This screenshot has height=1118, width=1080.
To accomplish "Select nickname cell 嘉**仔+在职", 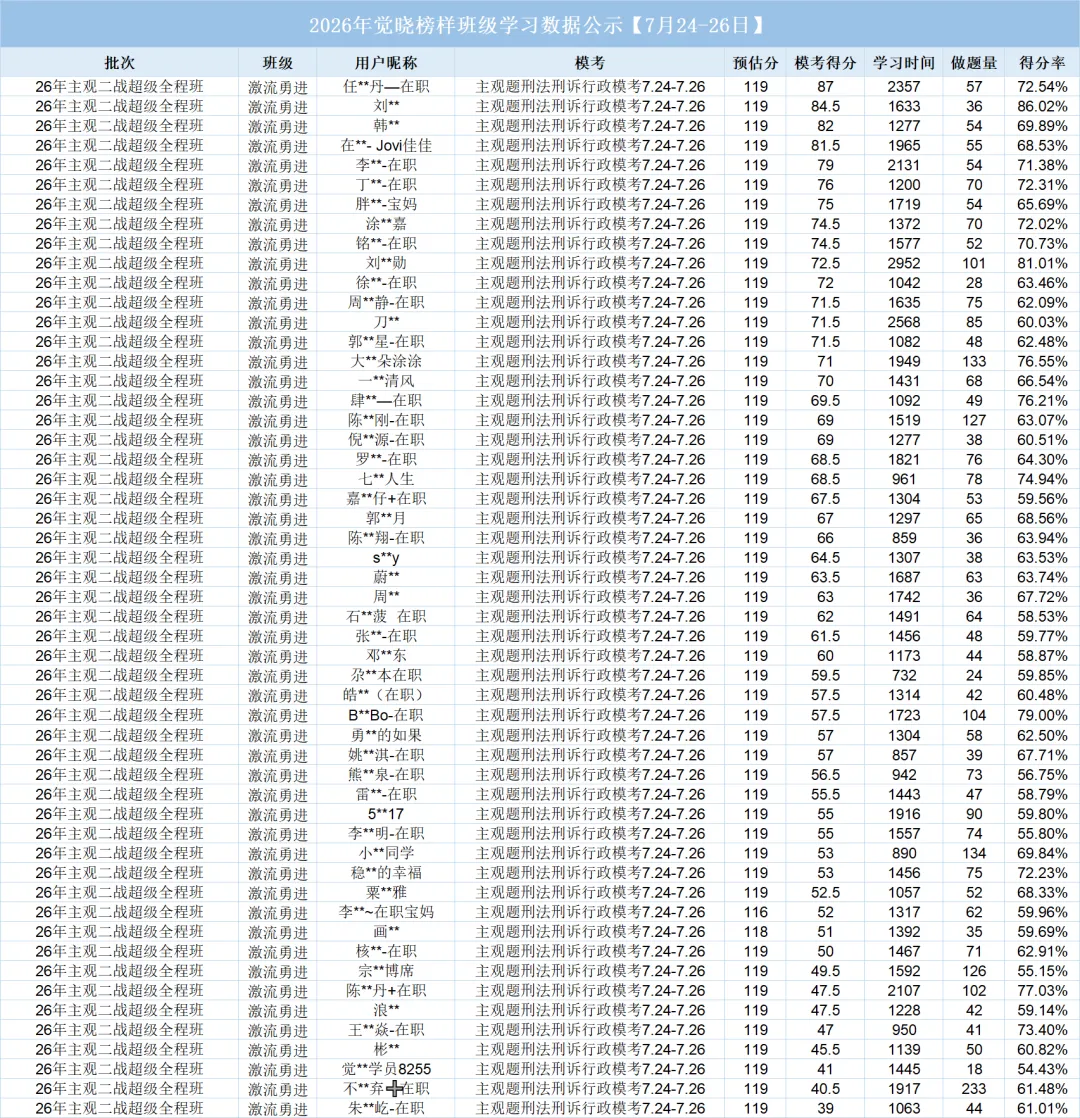I will point(386,498).
